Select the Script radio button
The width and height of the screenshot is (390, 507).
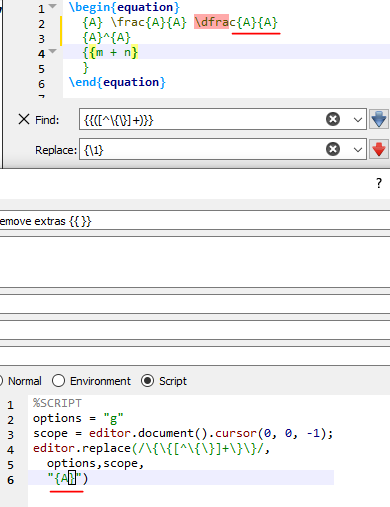click(x=147, y=381)
